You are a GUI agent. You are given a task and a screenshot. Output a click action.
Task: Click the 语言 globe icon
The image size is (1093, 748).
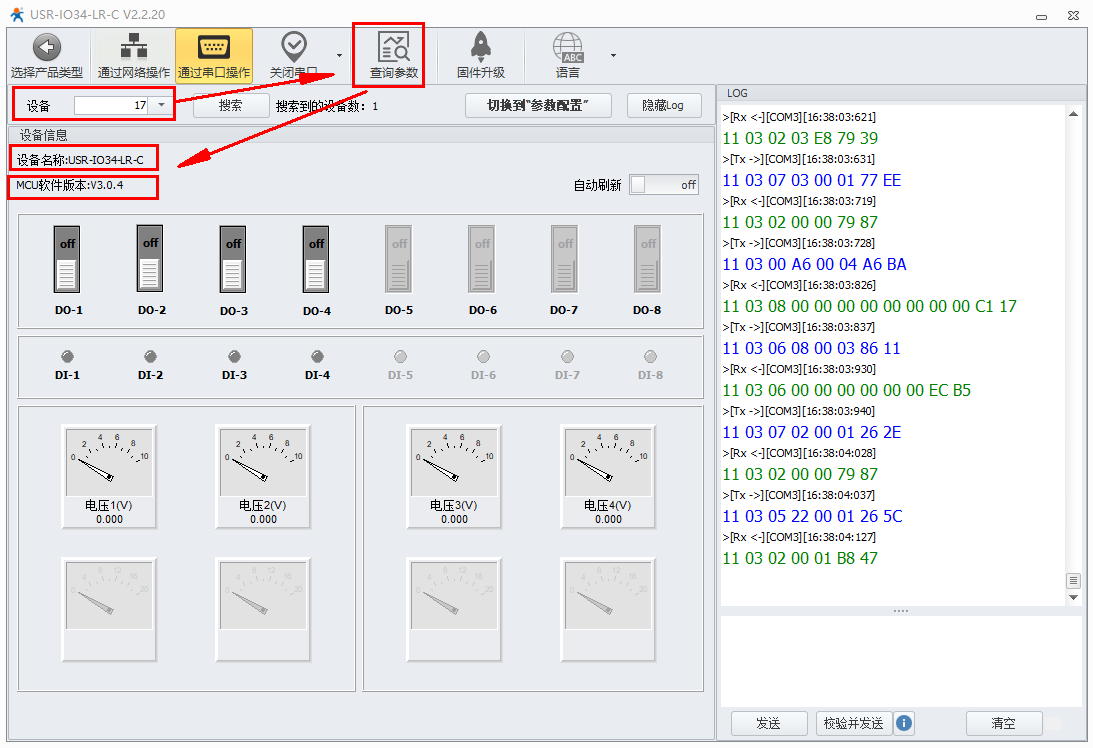[568, 47]
